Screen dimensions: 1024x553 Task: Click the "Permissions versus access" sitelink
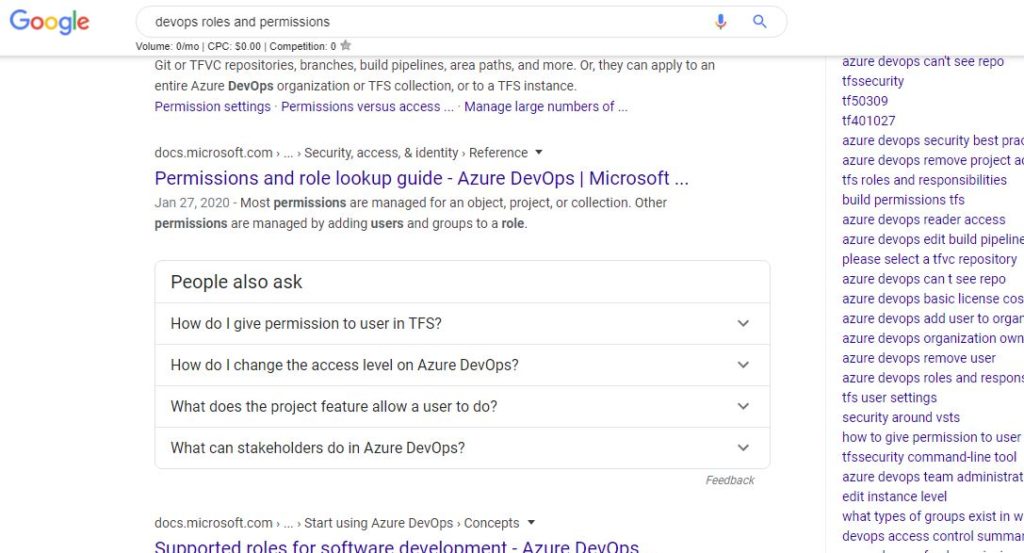[x=367, y=107]
